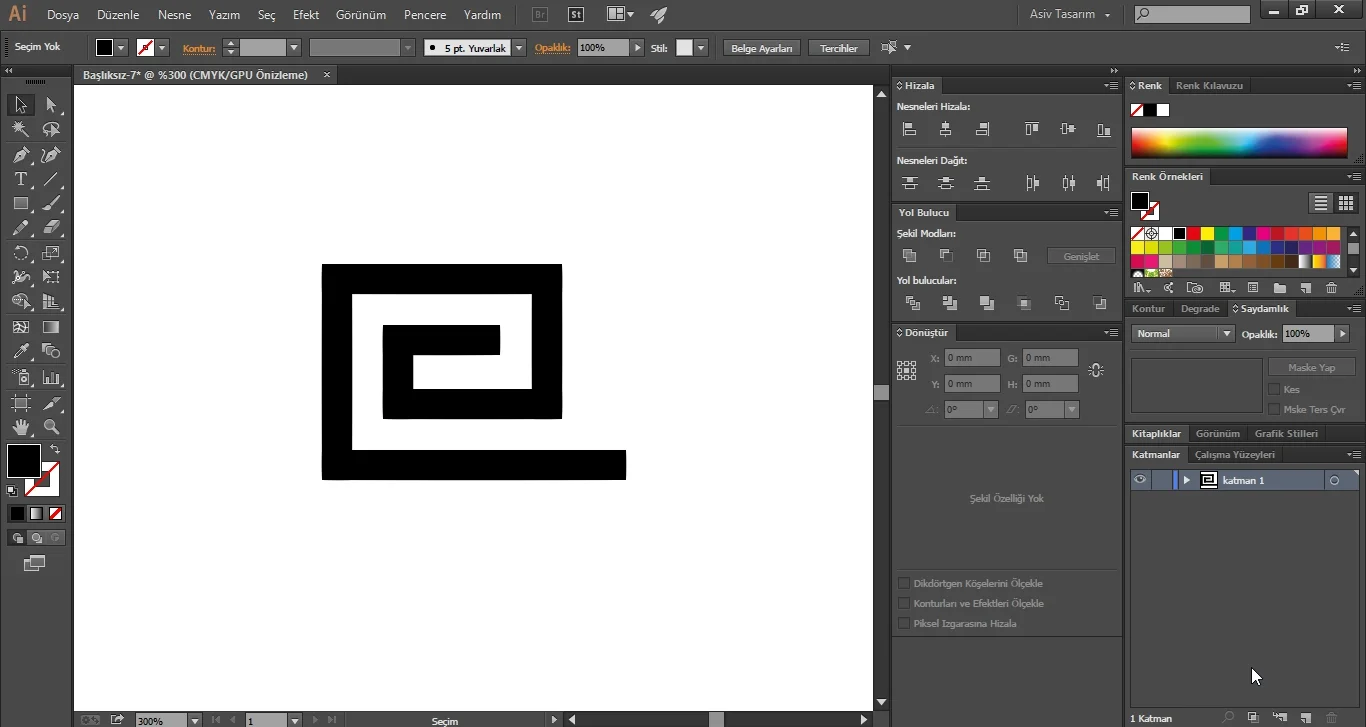Screen dimensions: 1366x727
Task: Pick a color from the spectrum bar
Action: 1239,143
